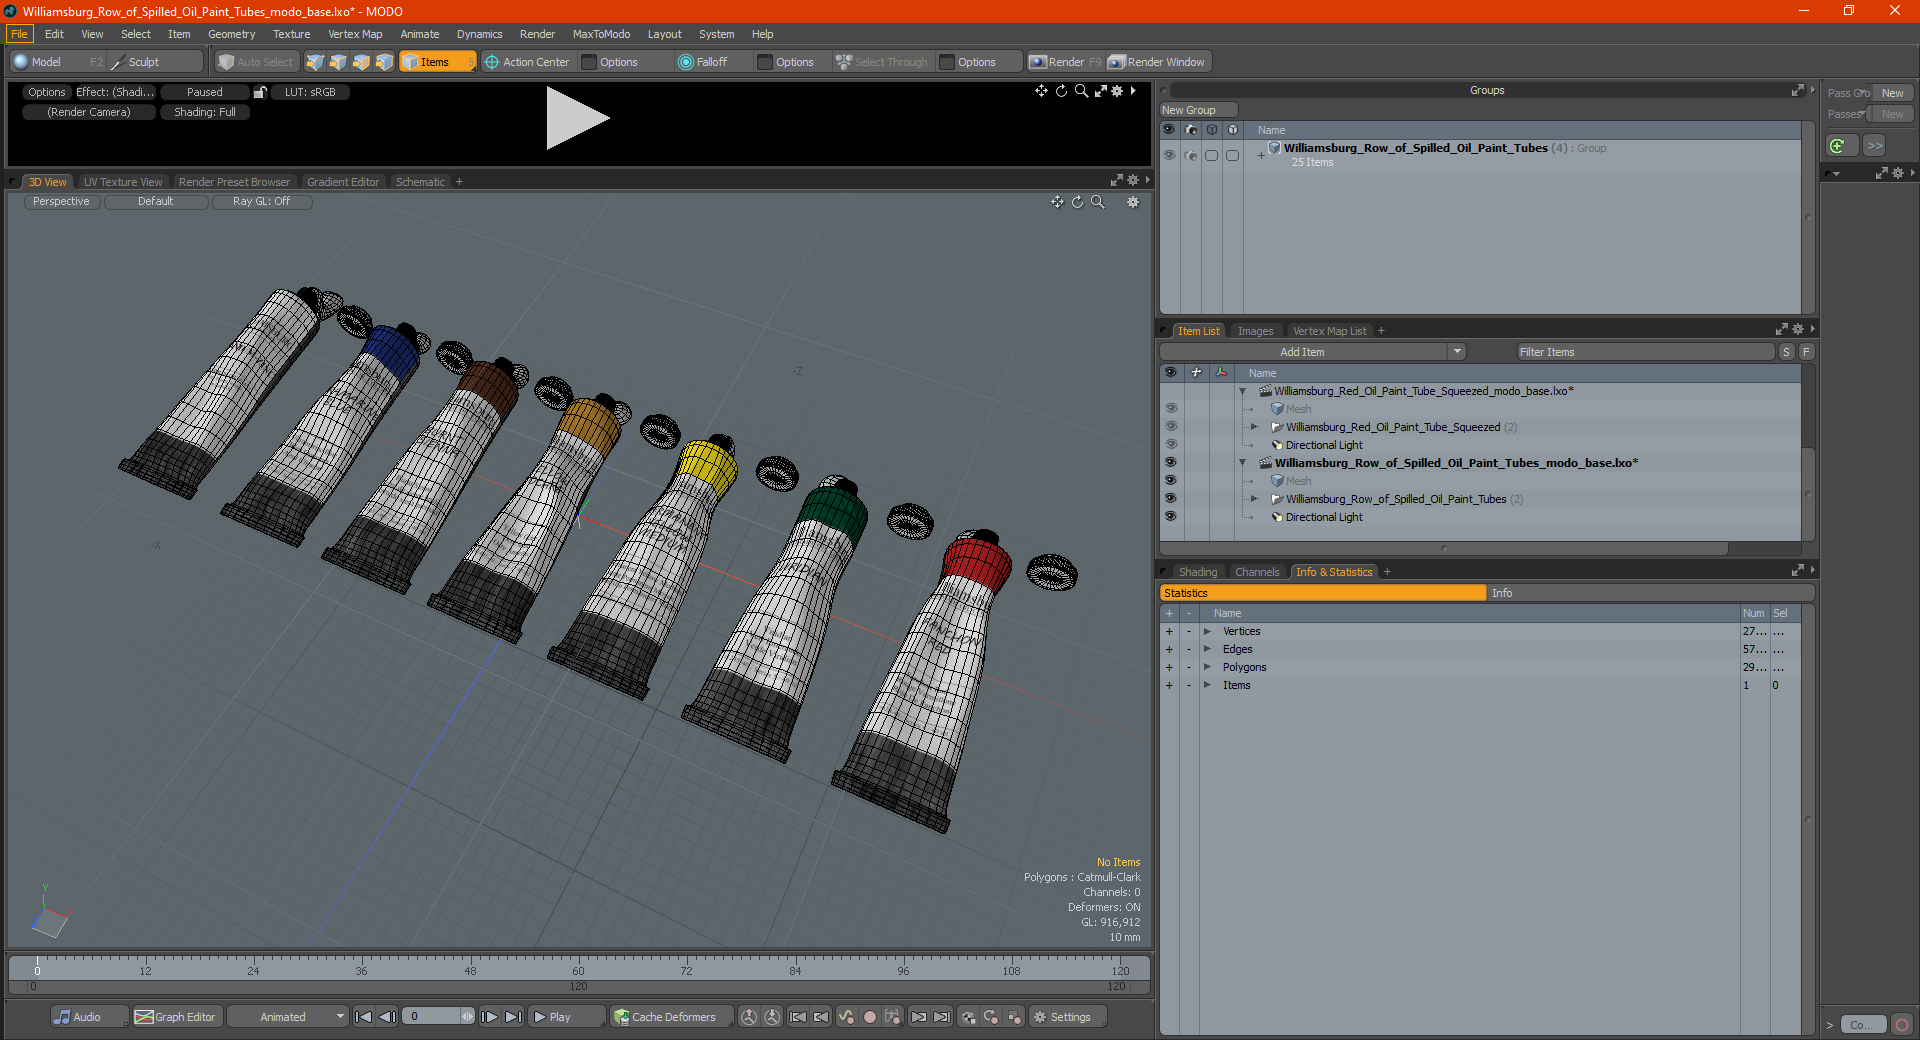Step to next frame

(490, 1017)
